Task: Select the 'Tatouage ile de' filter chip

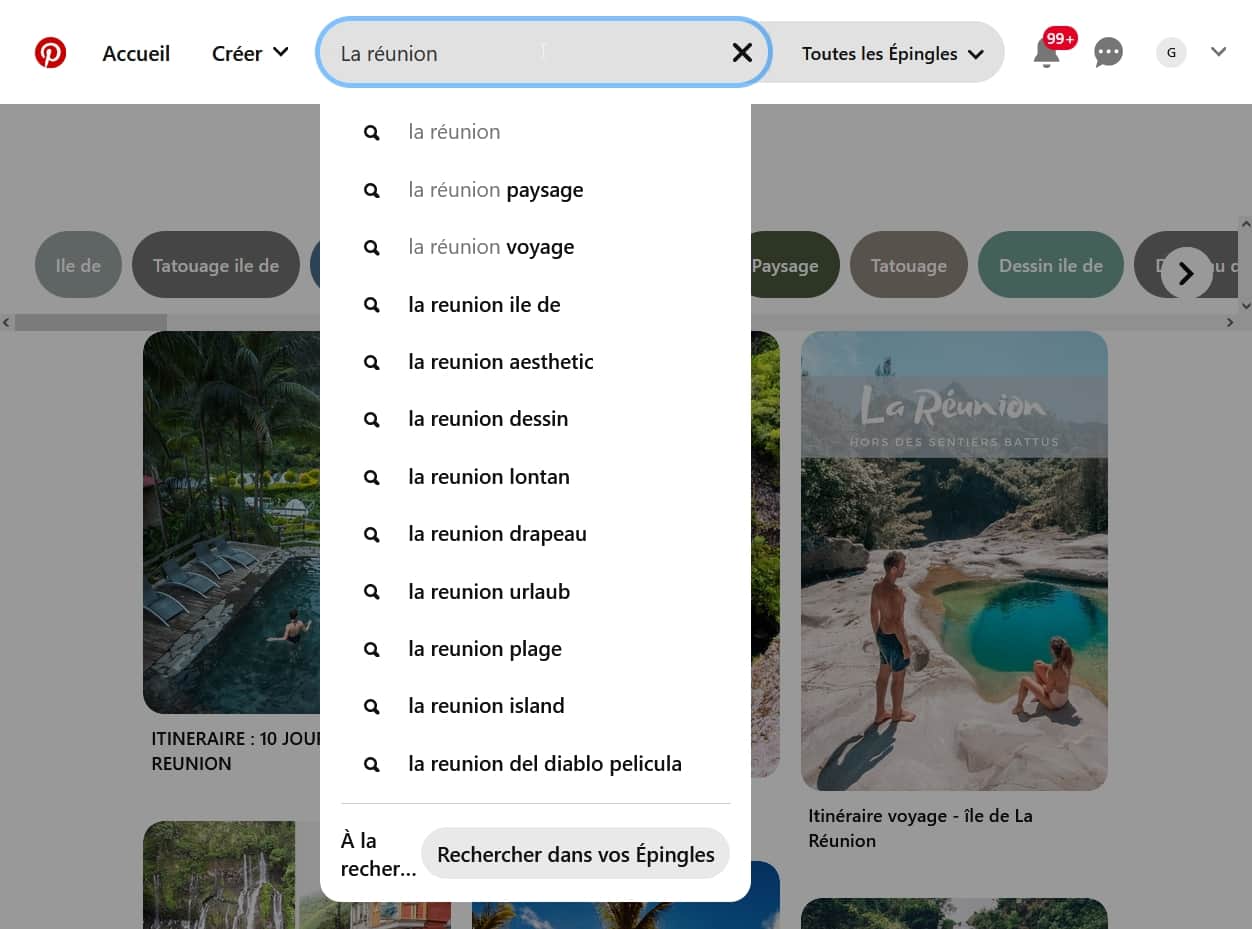Action: click(215, 265)
